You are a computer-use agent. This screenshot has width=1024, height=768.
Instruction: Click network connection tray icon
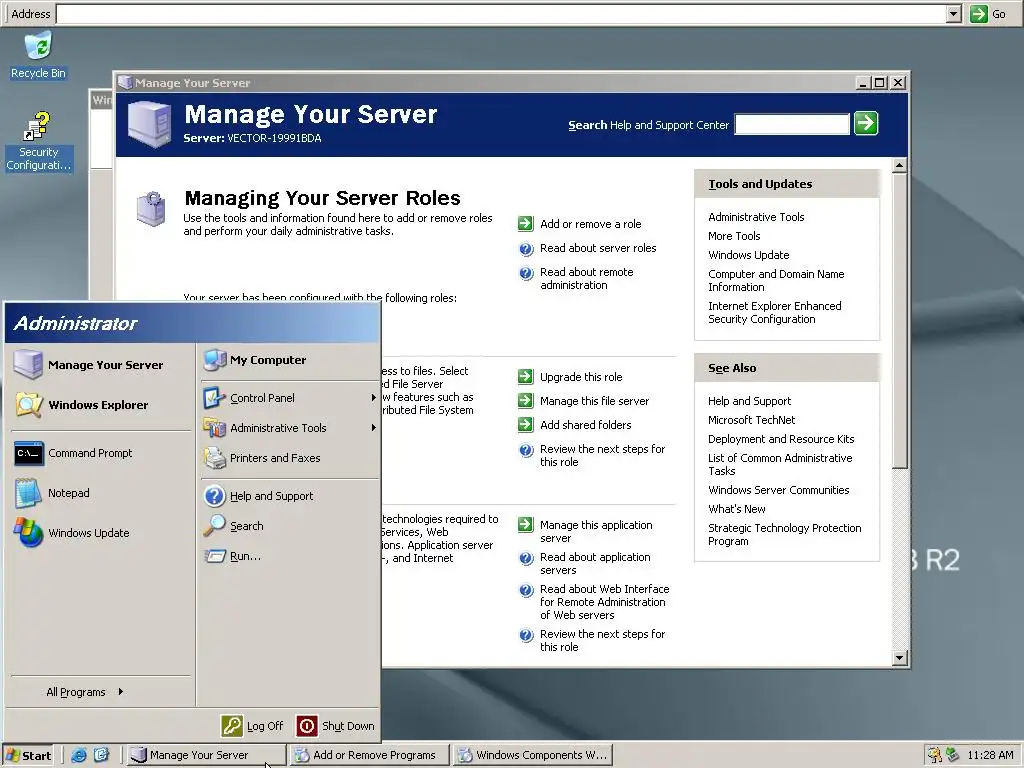953,755
